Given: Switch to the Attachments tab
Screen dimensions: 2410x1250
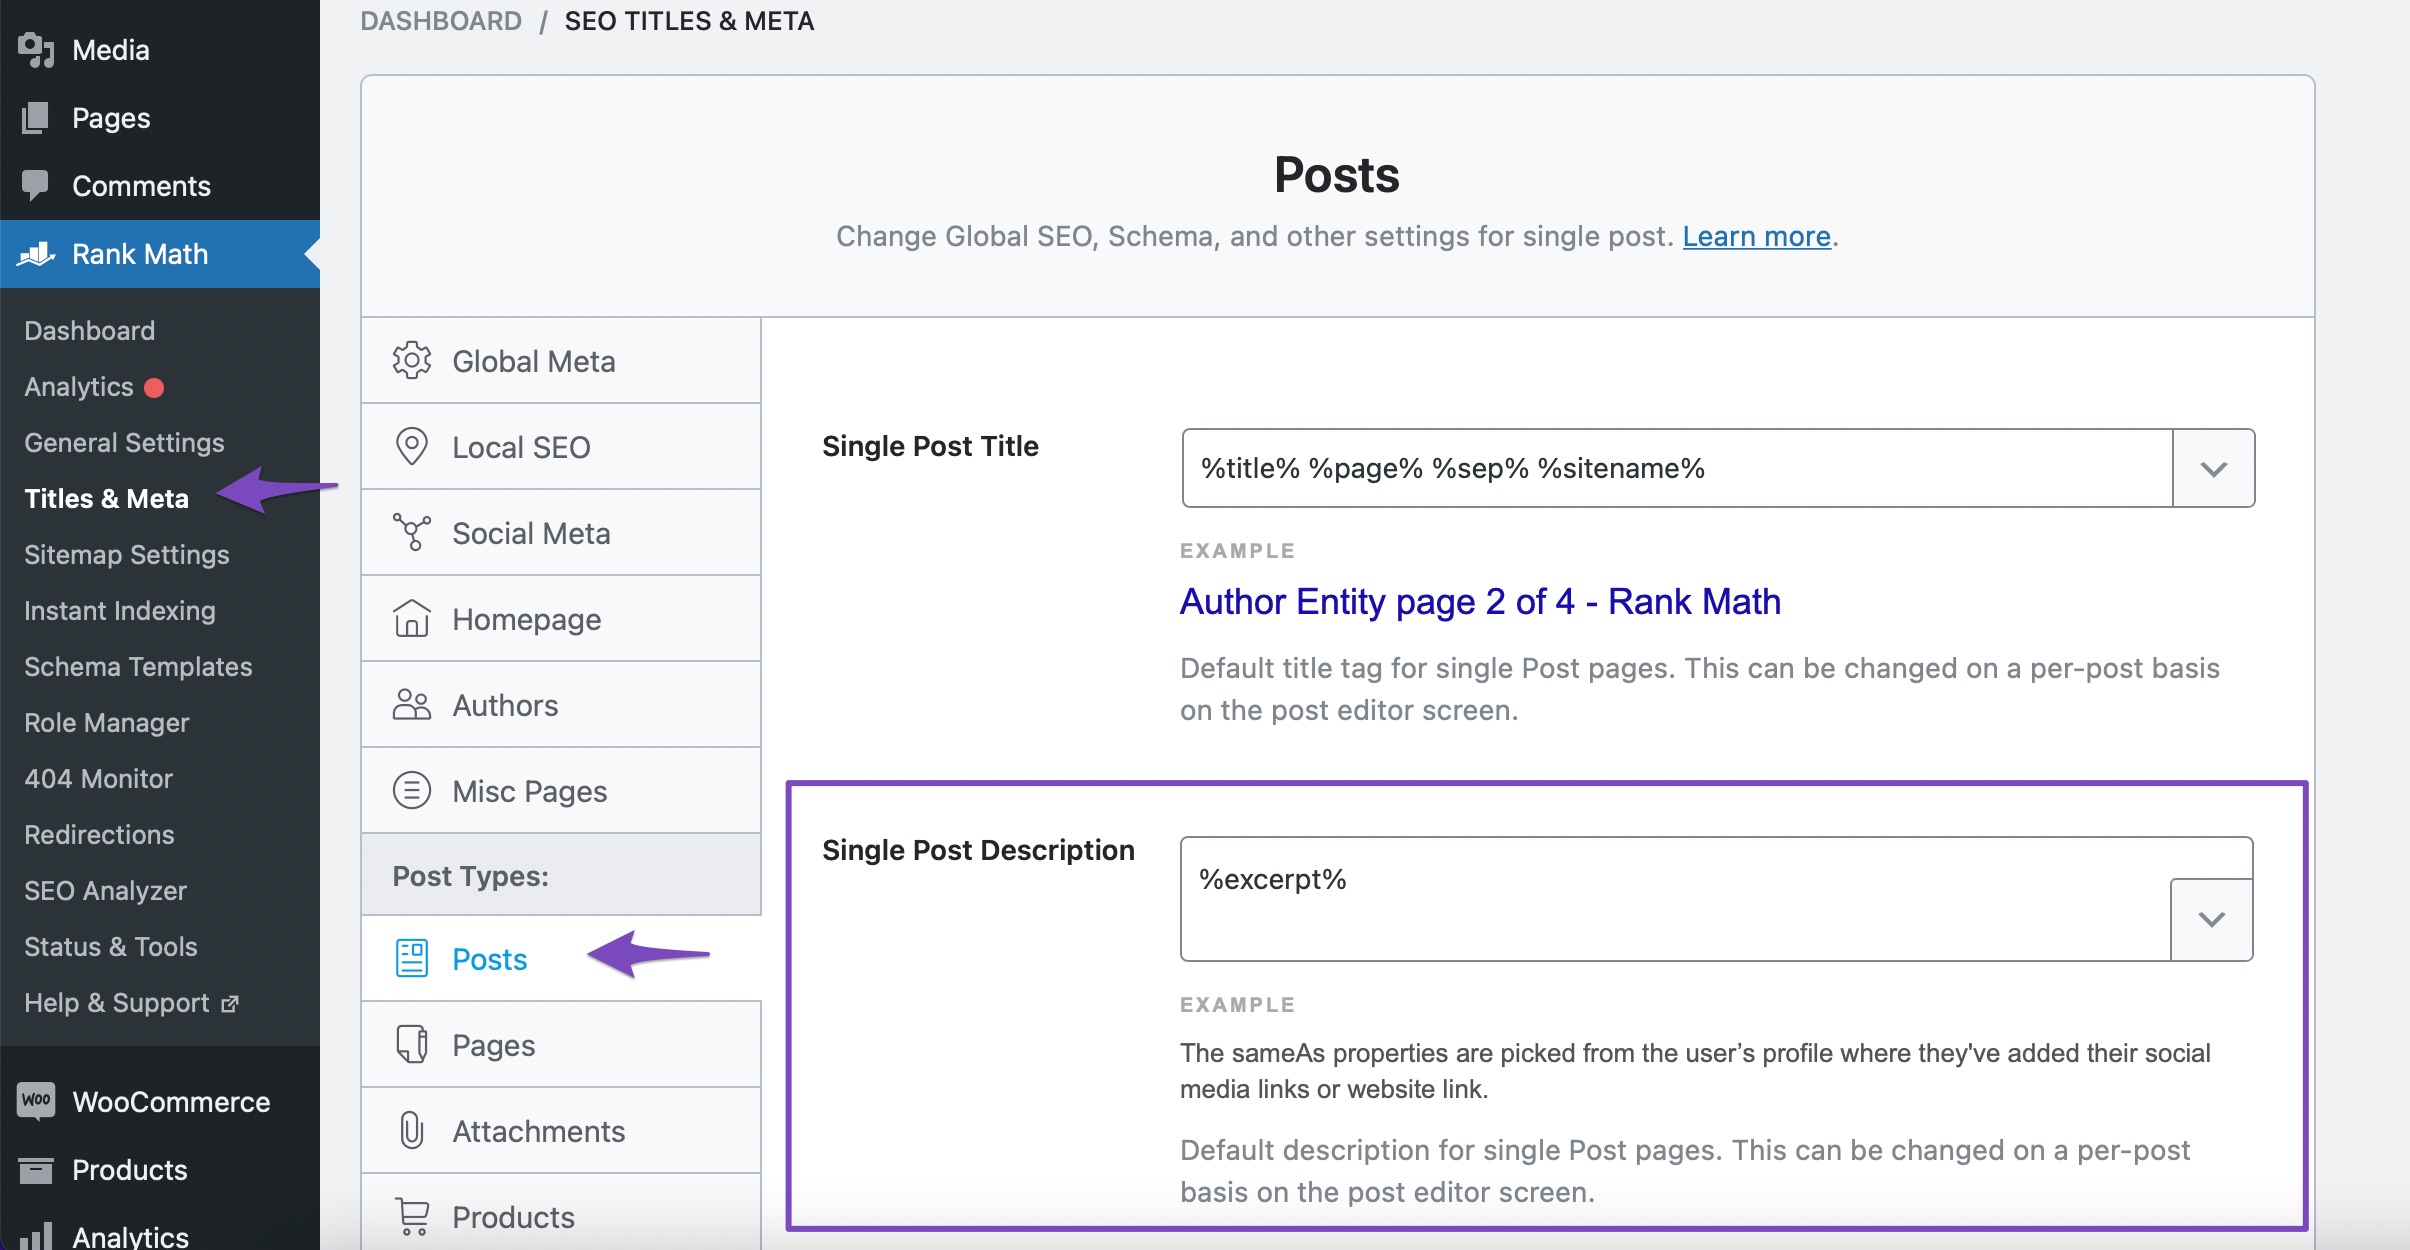Looking at the screenshot, I should [x=561, y=1130].
